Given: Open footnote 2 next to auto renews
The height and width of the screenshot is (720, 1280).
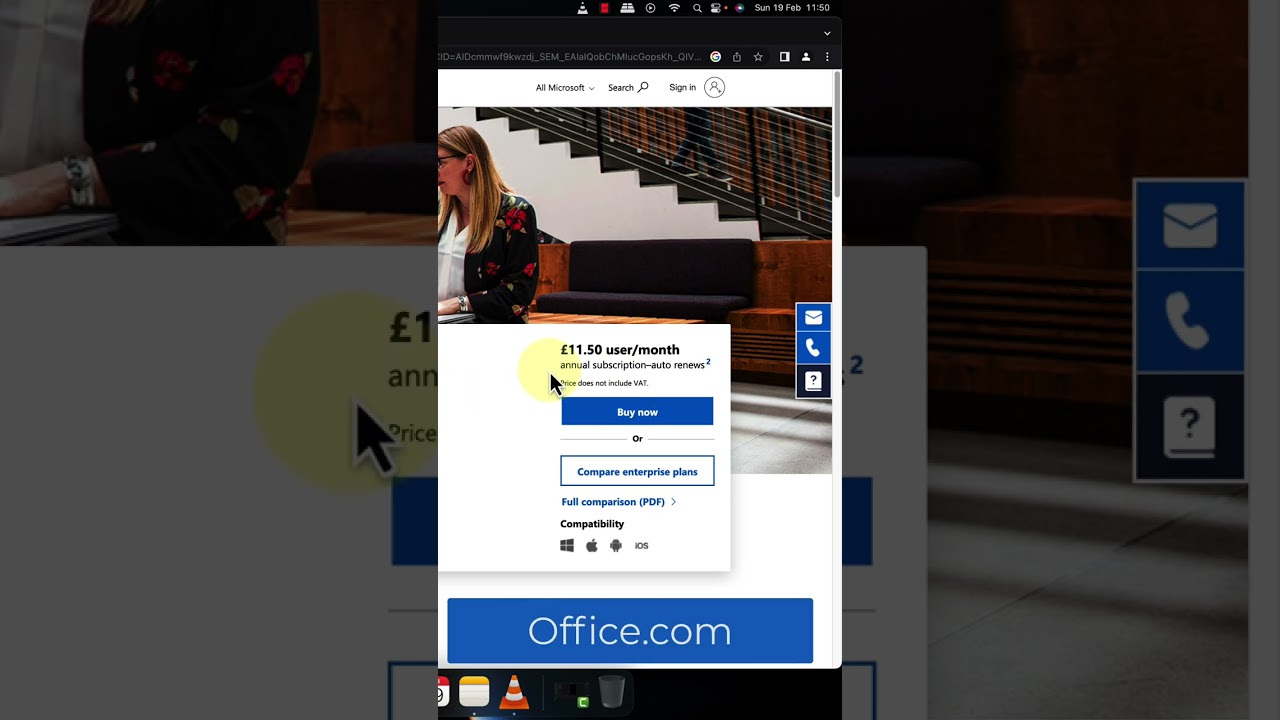Looking at the screenshot, I should (708, 362).
